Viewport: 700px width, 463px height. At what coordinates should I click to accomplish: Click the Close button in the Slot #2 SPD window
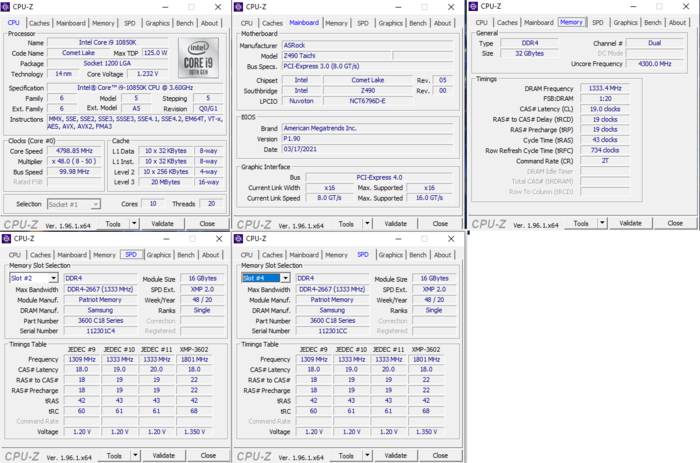coord(208,455)
